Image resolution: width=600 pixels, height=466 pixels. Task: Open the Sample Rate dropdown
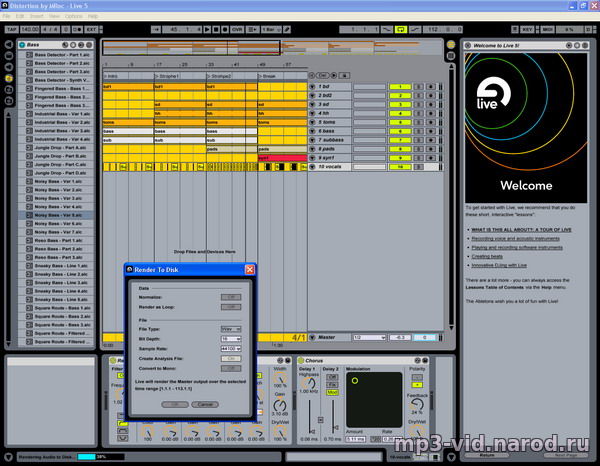click(231, 349)
